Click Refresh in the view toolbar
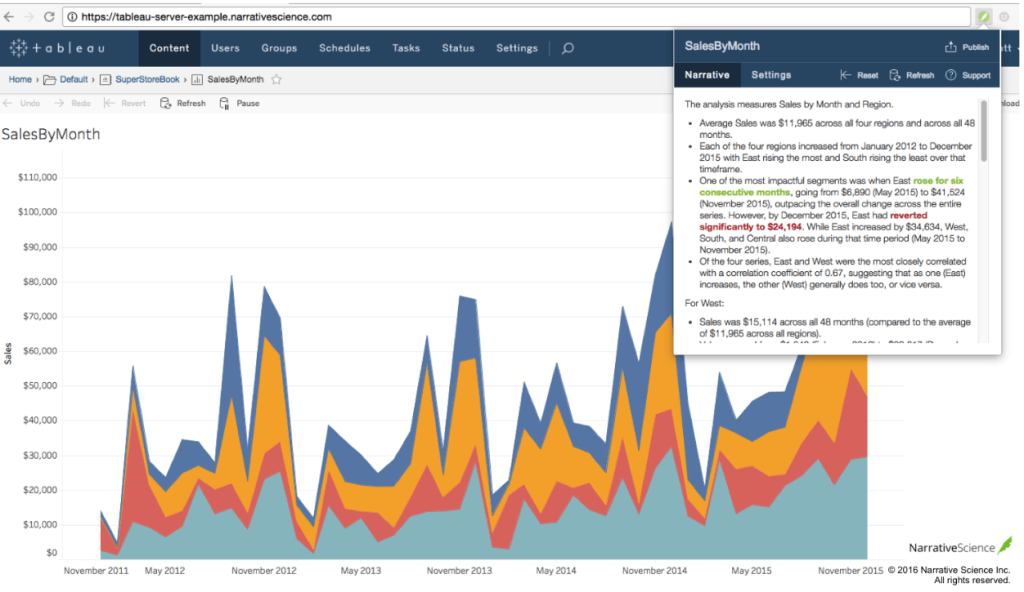Screen dimensions: 1024x592 (x=183, y=103)
